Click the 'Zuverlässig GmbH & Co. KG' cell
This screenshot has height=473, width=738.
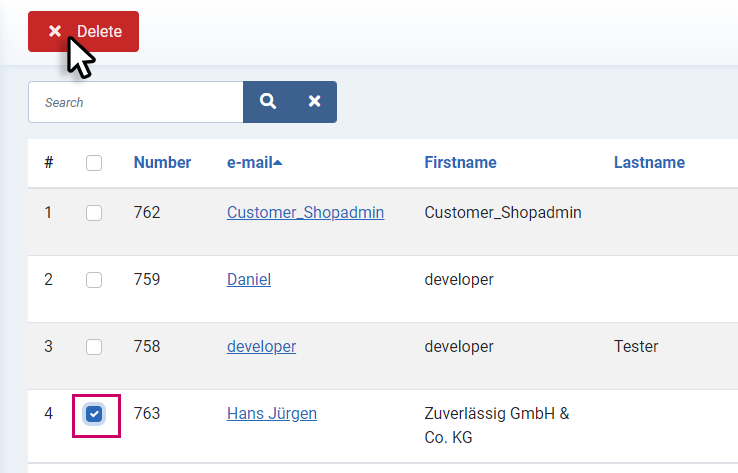[497, 425]
